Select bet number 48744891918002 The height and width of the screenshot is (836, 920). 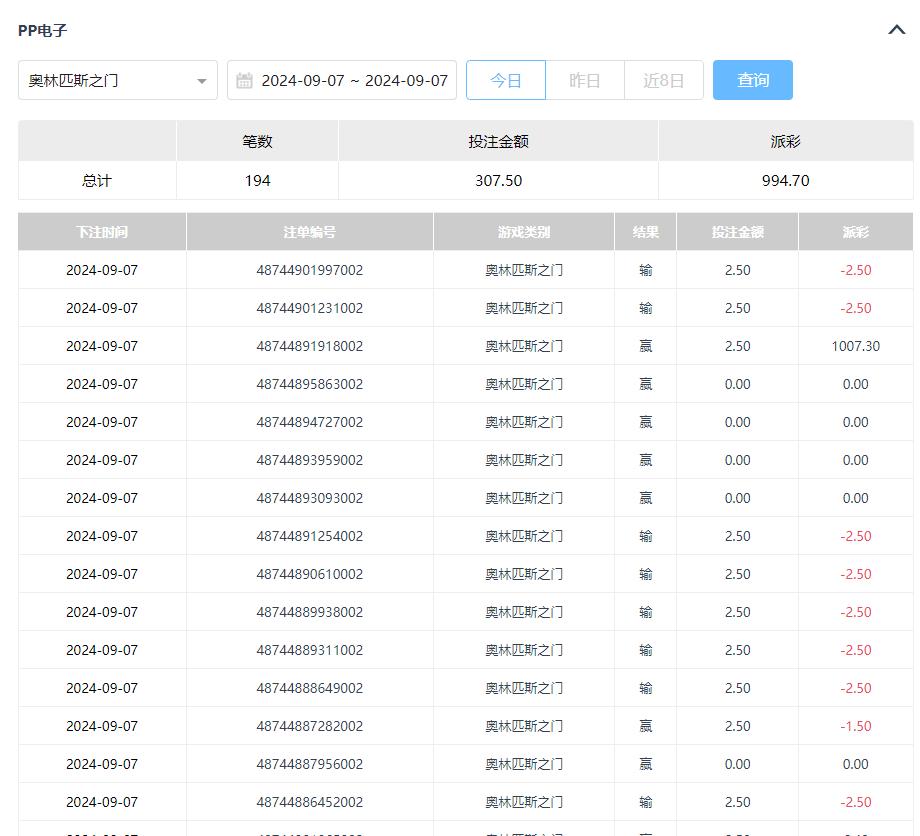click(x=309, y=346)
